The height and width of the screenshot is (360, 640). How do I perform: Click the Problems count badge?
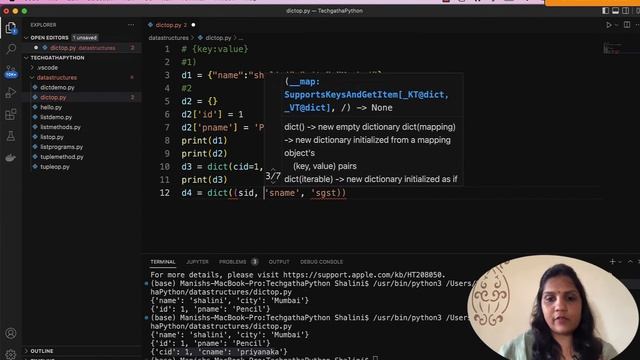(254, 262)
